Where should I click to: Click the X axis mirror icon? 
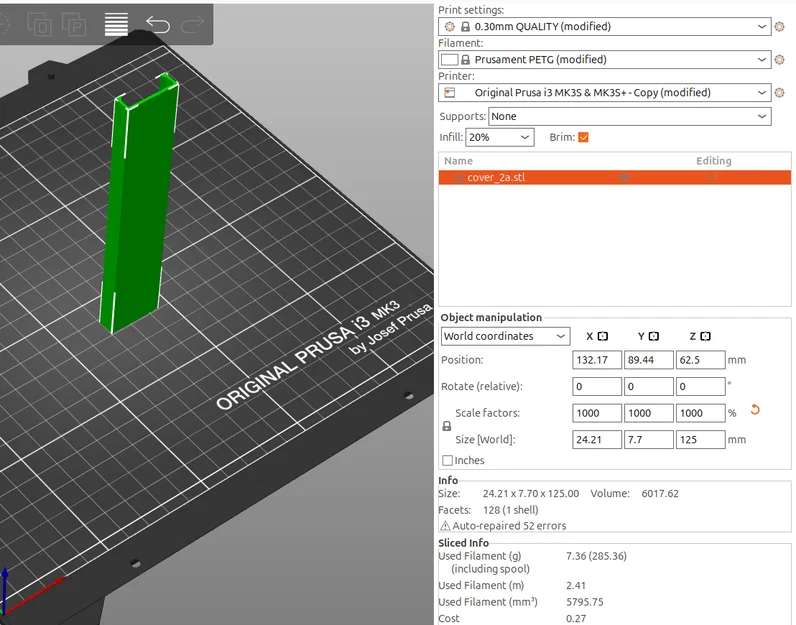(603, 336)
